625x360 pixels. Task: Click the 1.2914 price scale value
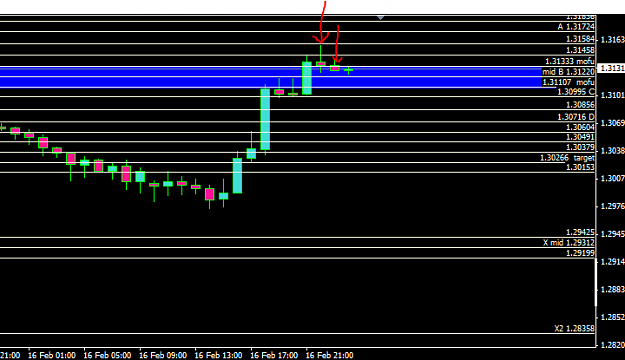[x=613, y=262]
